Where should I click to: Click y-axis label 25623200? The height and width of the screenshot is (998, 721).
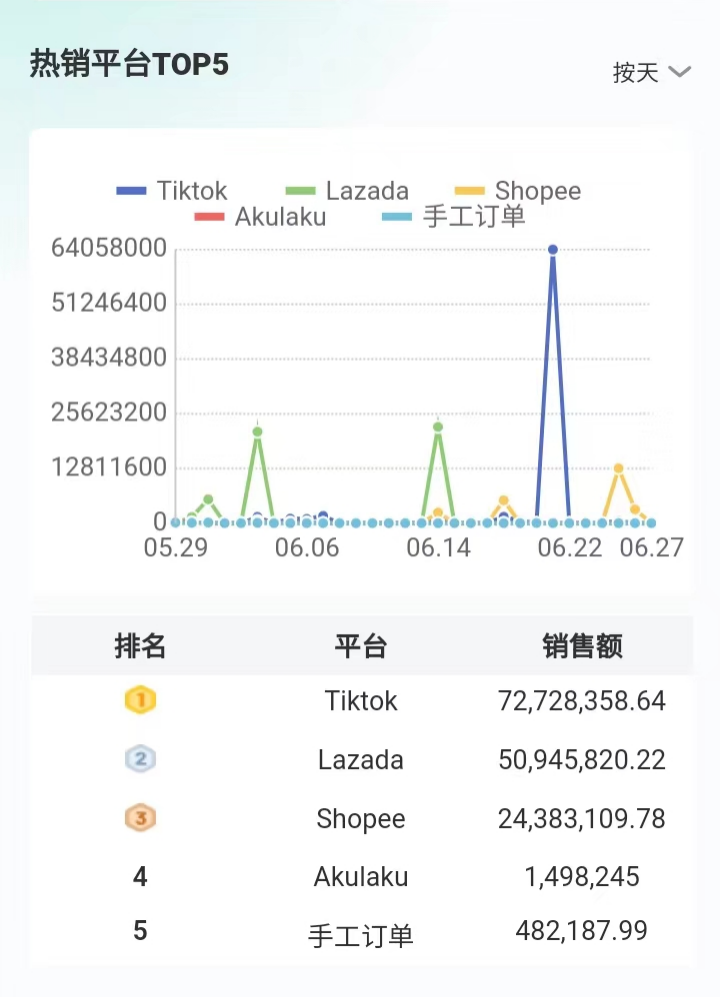109,412
